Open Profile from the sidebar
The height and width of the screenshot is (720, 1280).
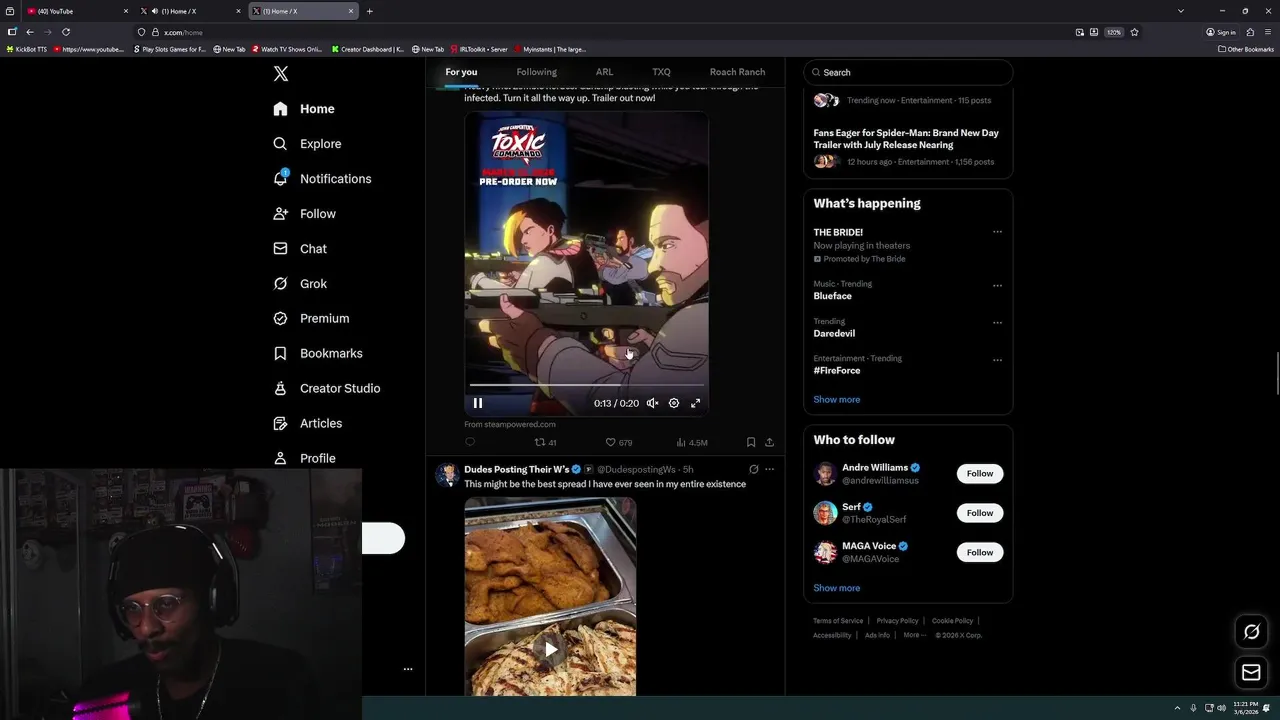304,458
